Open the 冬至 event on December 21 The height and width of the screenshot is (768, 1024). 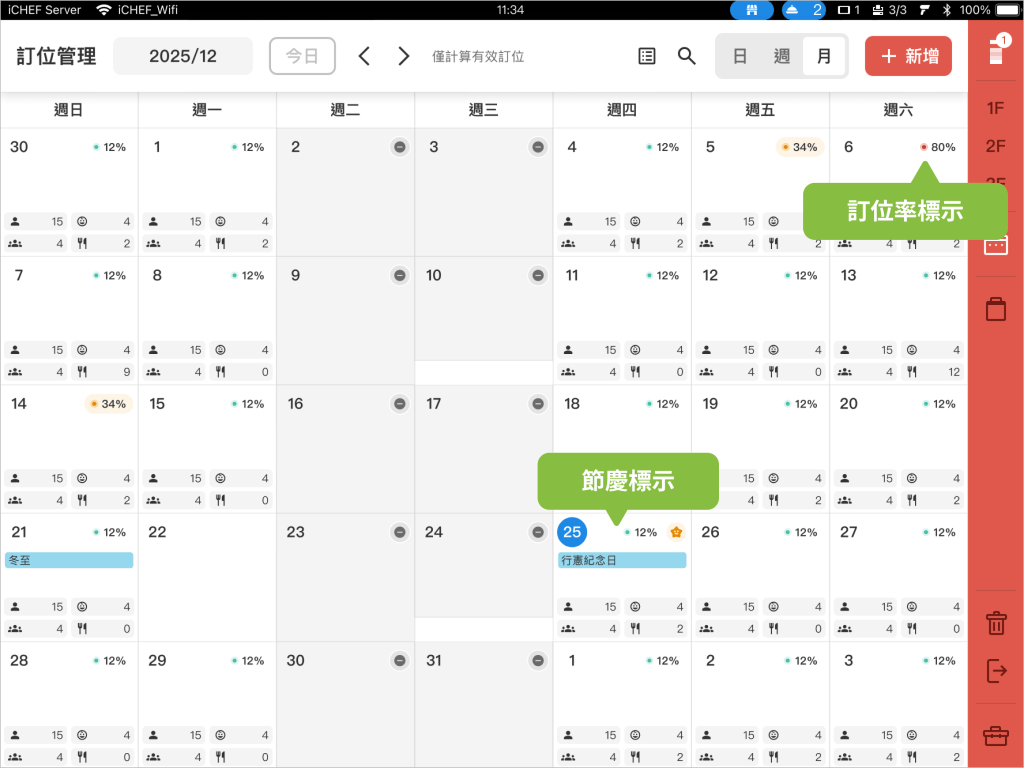pyautogui.click(x=69, y=560)
